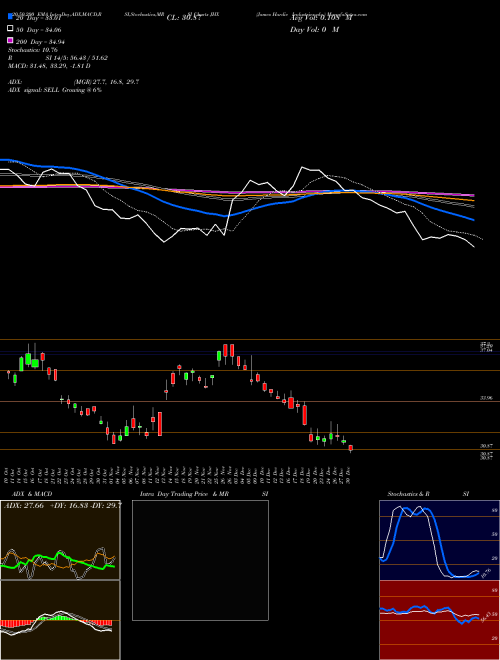Click the '(MGR) 27.7, 16.8, 29.7' ADX values

tap(106, 82)
